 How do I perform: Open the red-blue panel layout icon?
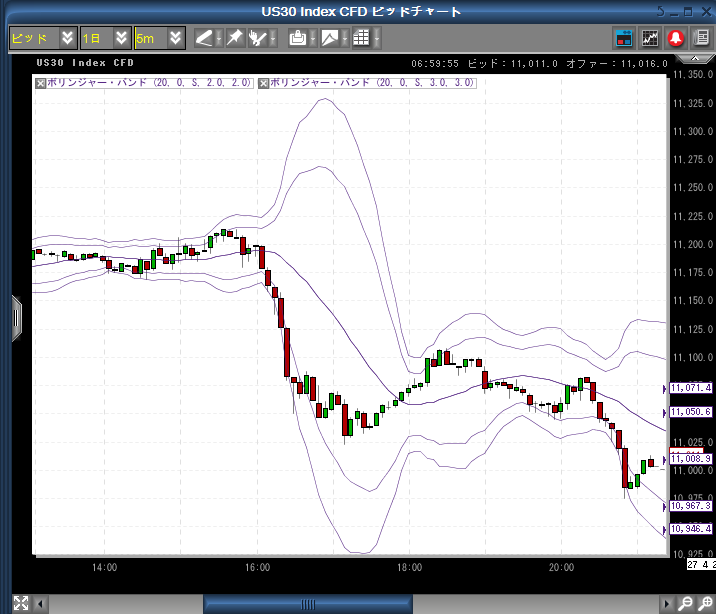[624, 38]
